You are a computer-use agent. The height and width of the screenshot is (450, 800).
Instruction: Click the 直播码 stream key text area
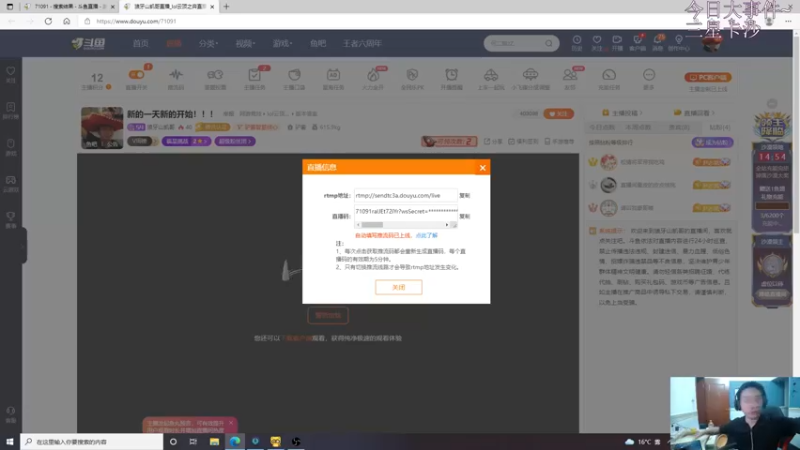coord(406,211)
